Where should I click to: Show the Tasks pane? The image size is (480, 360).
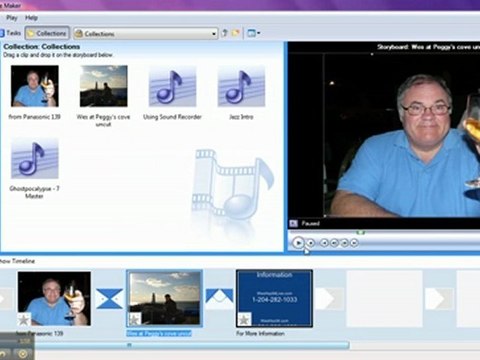click(11, 33)
